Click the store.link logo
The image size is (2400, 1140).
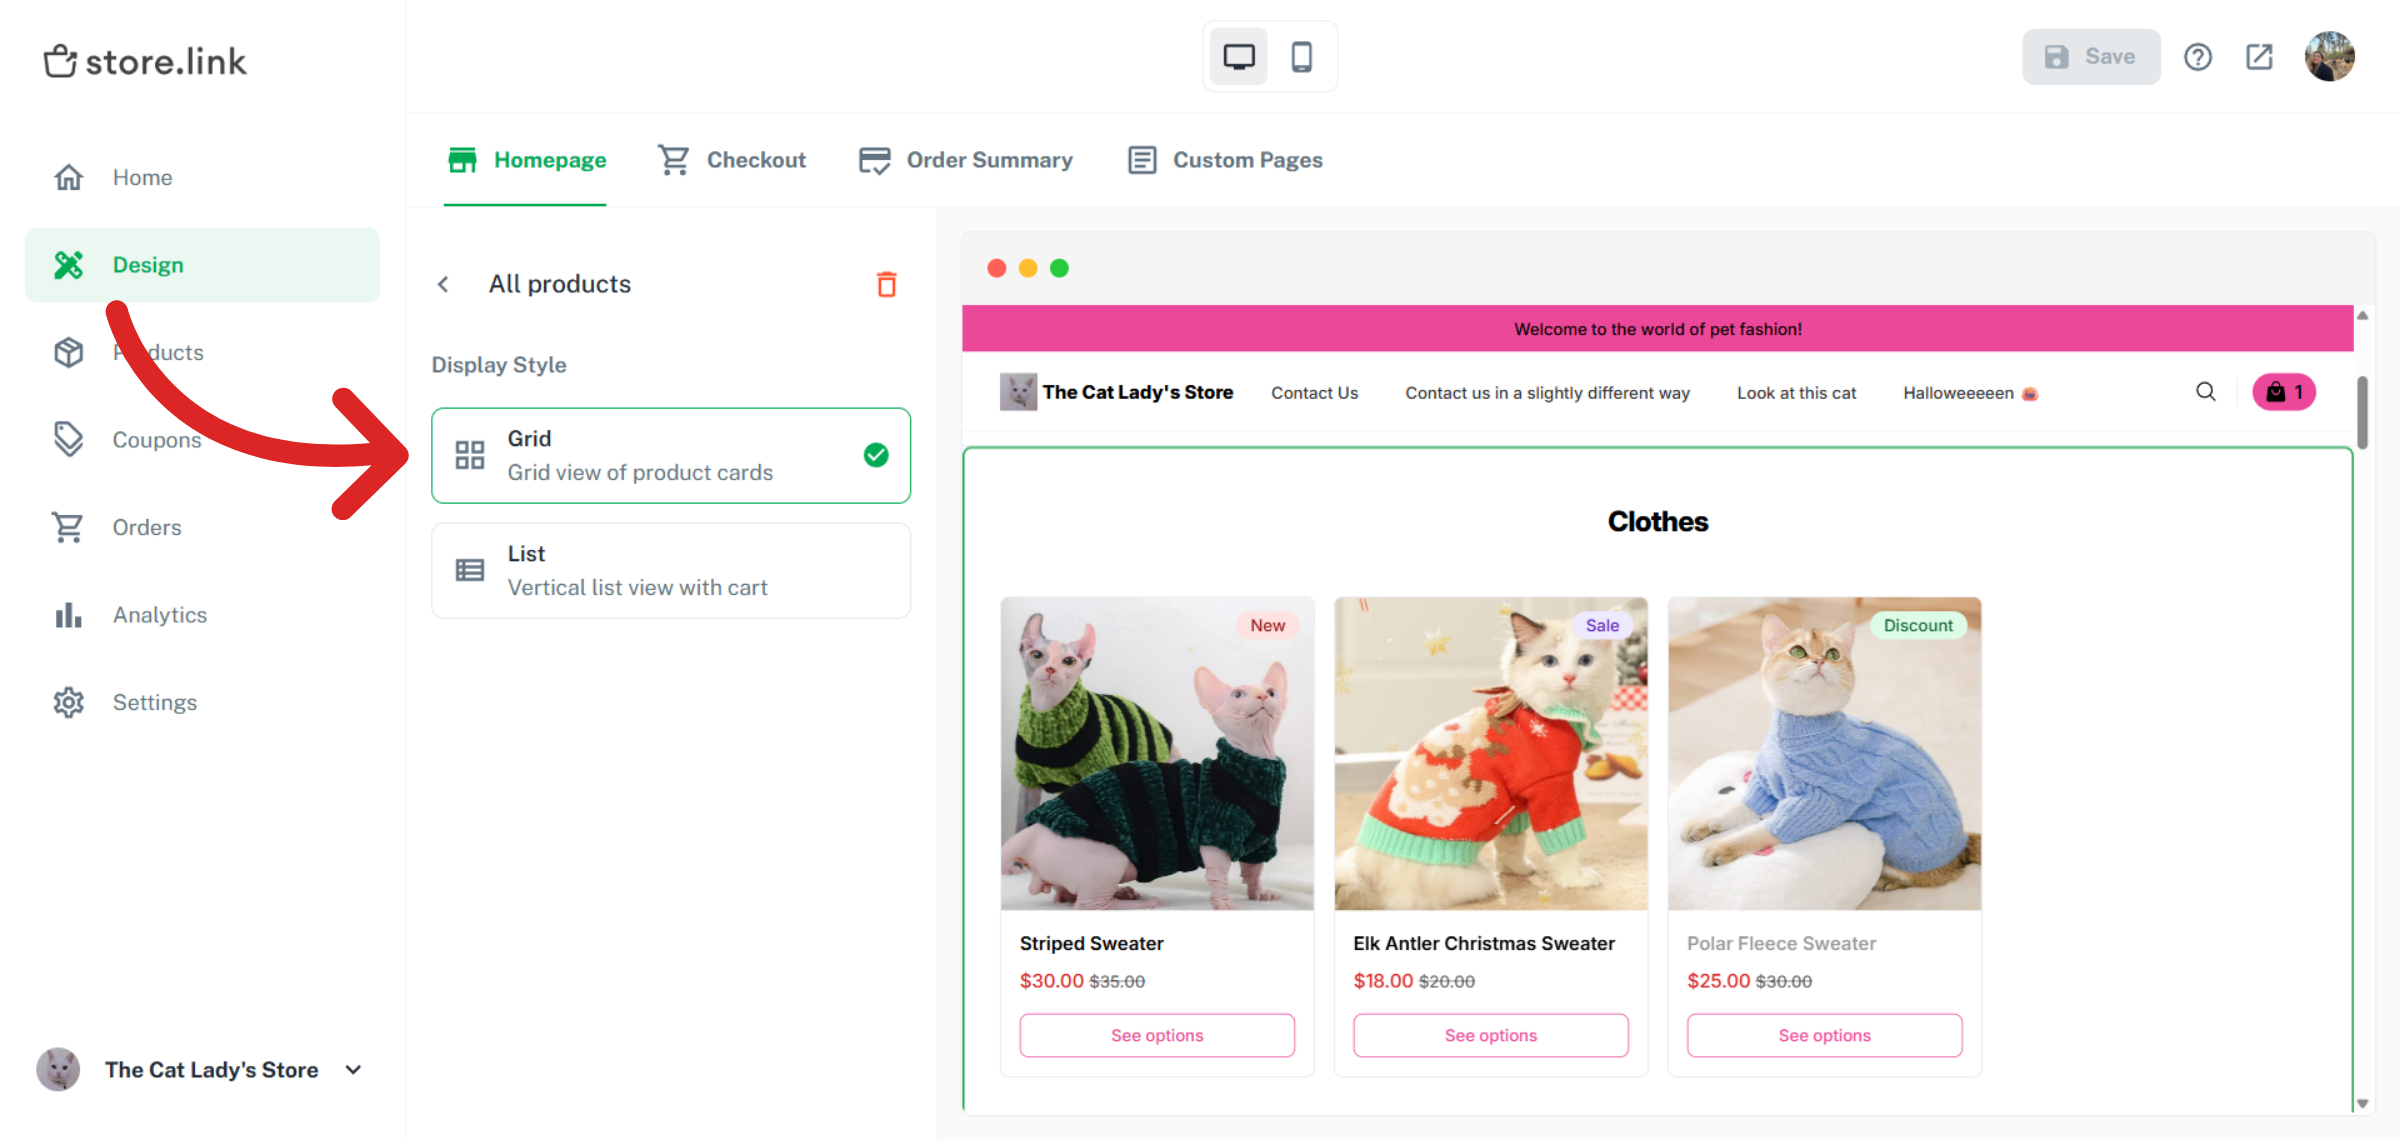pyautogui.click(x=145, y=61)
